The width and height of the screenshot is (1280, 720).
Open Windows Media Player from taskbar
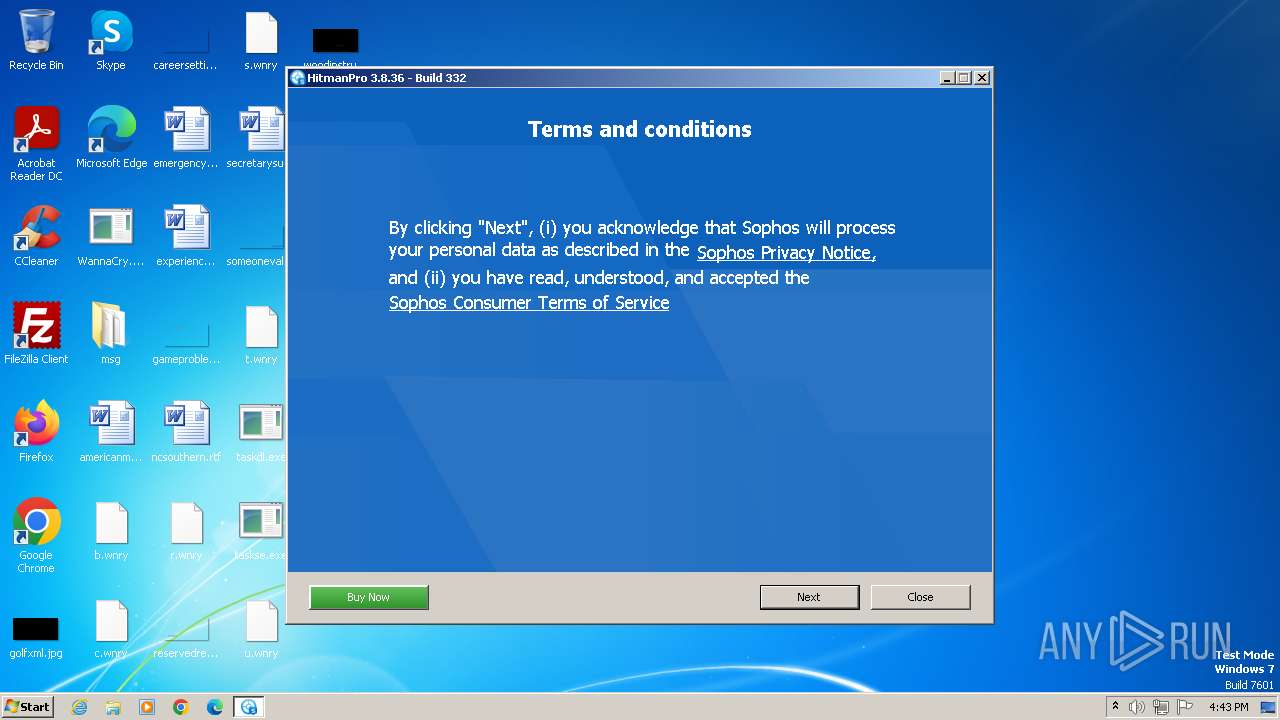147,707
